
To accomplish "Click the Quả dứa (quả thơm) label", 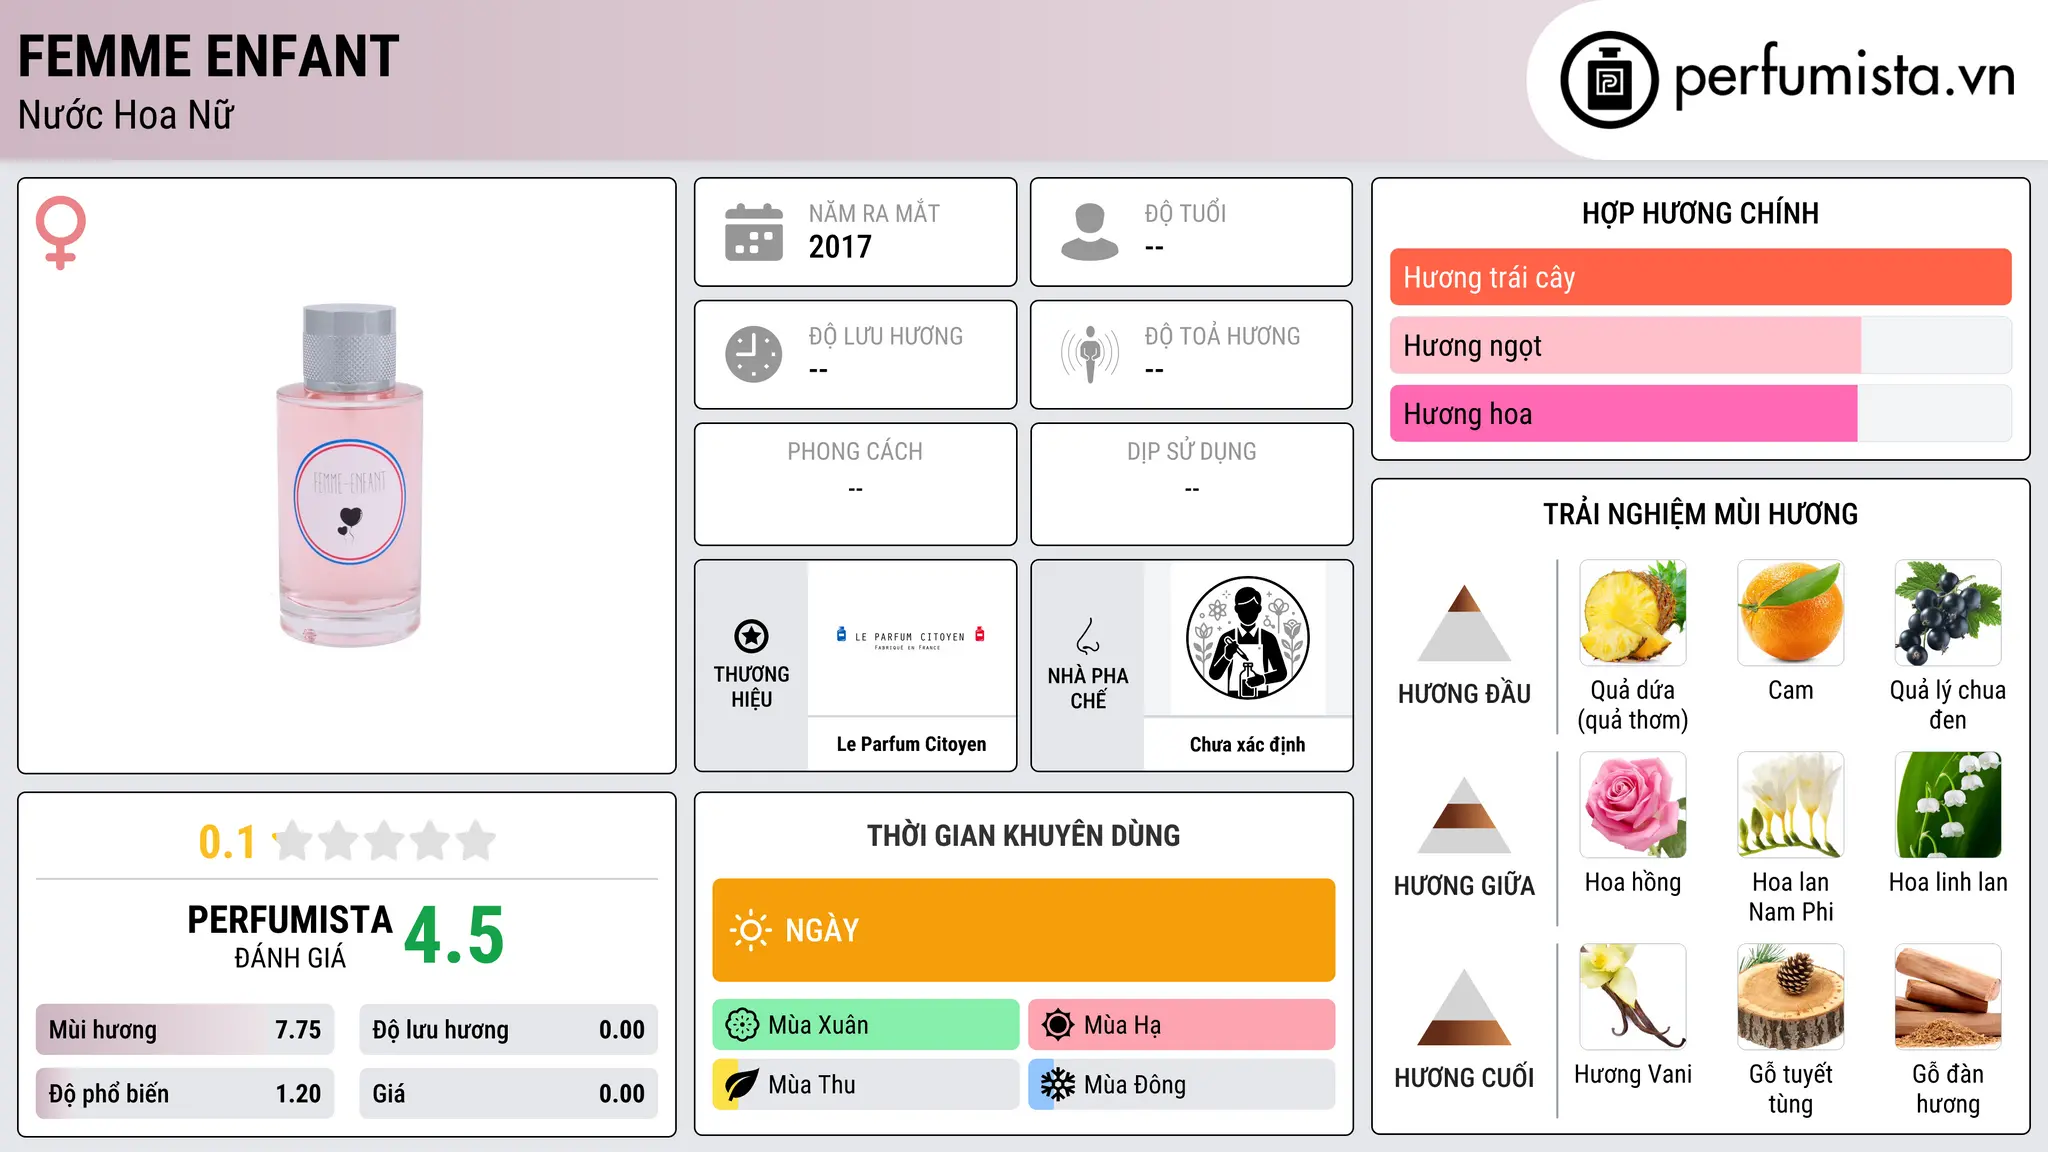I will pyautogui.click(x=1633, y=705).
